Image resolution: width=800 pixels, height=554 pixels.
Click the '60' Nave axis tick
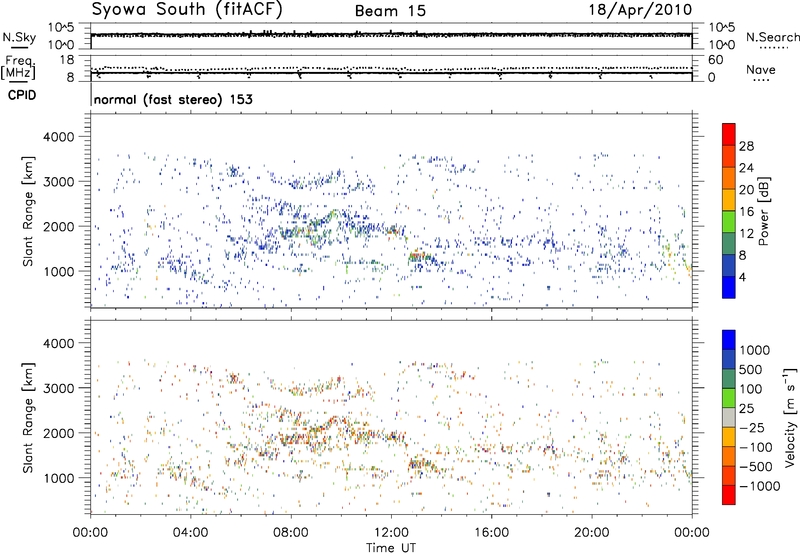click(715, 60)
